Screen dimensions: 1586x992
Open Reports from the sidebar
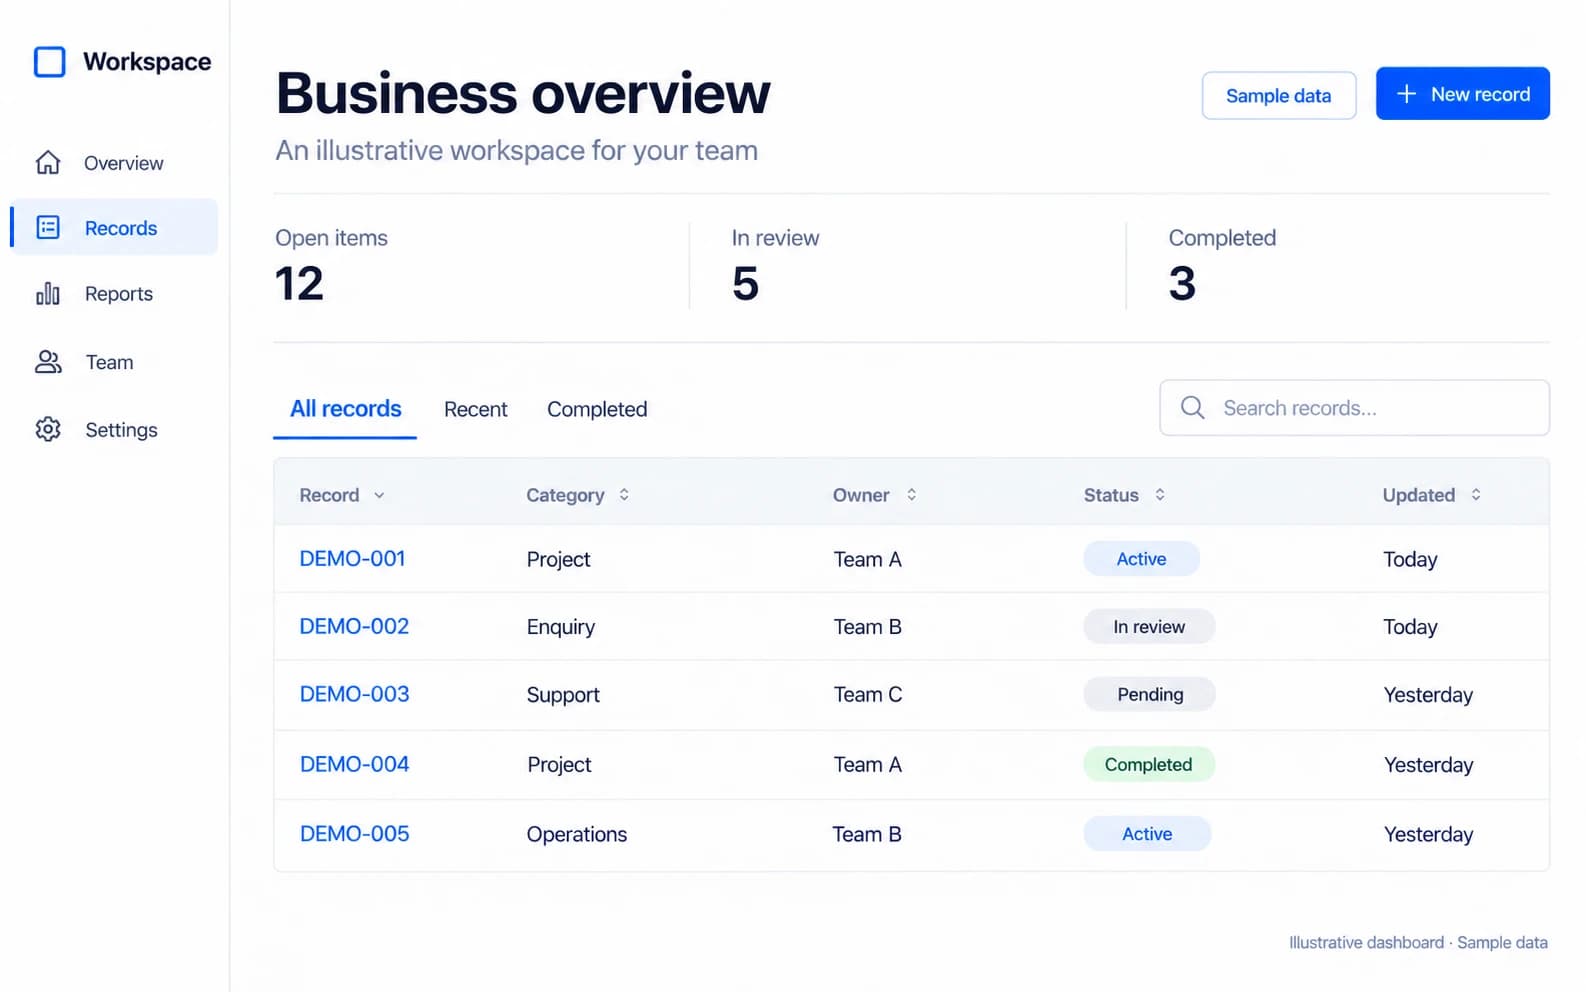tap(114, 293)
